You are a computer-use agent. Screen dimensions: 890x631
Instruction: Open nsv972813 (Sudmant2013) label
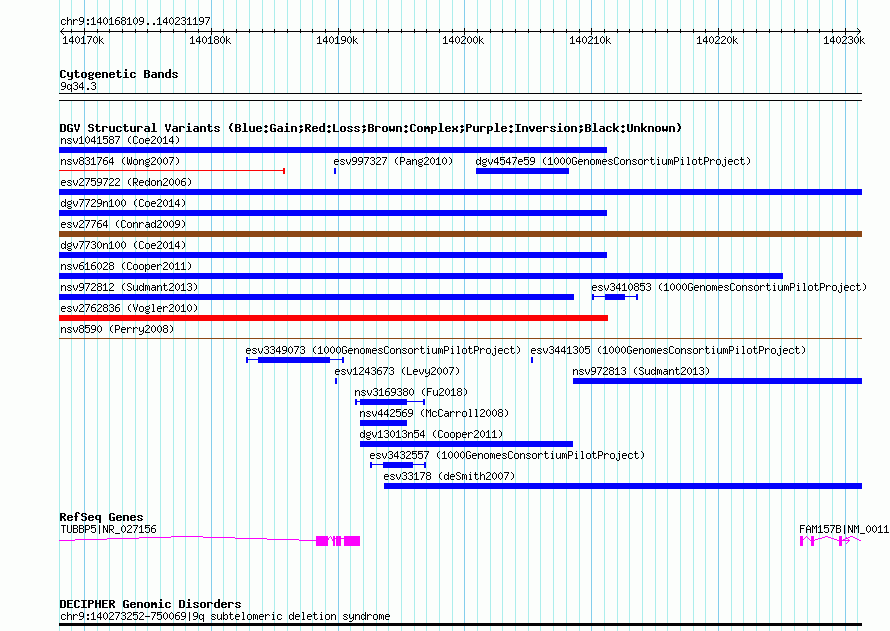click(641, 371)
